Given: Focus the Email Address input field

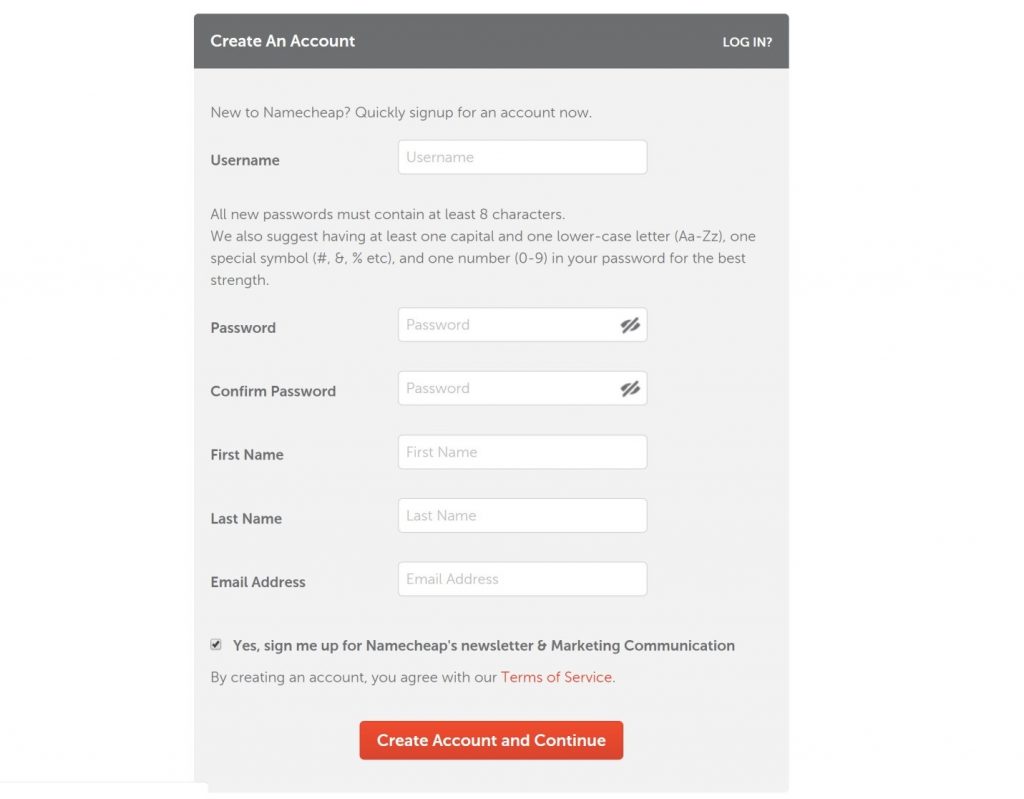Looking at the screenshot, I should (x=522, y=579).
